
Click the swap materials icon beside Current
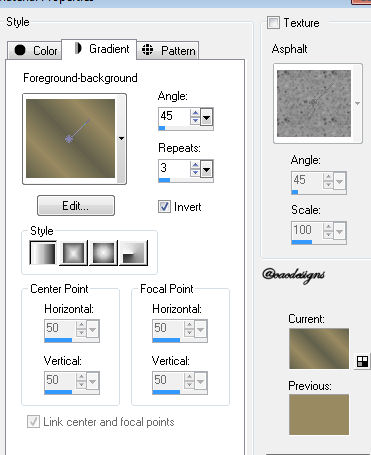pyautogui.click(x=362, y=361)
